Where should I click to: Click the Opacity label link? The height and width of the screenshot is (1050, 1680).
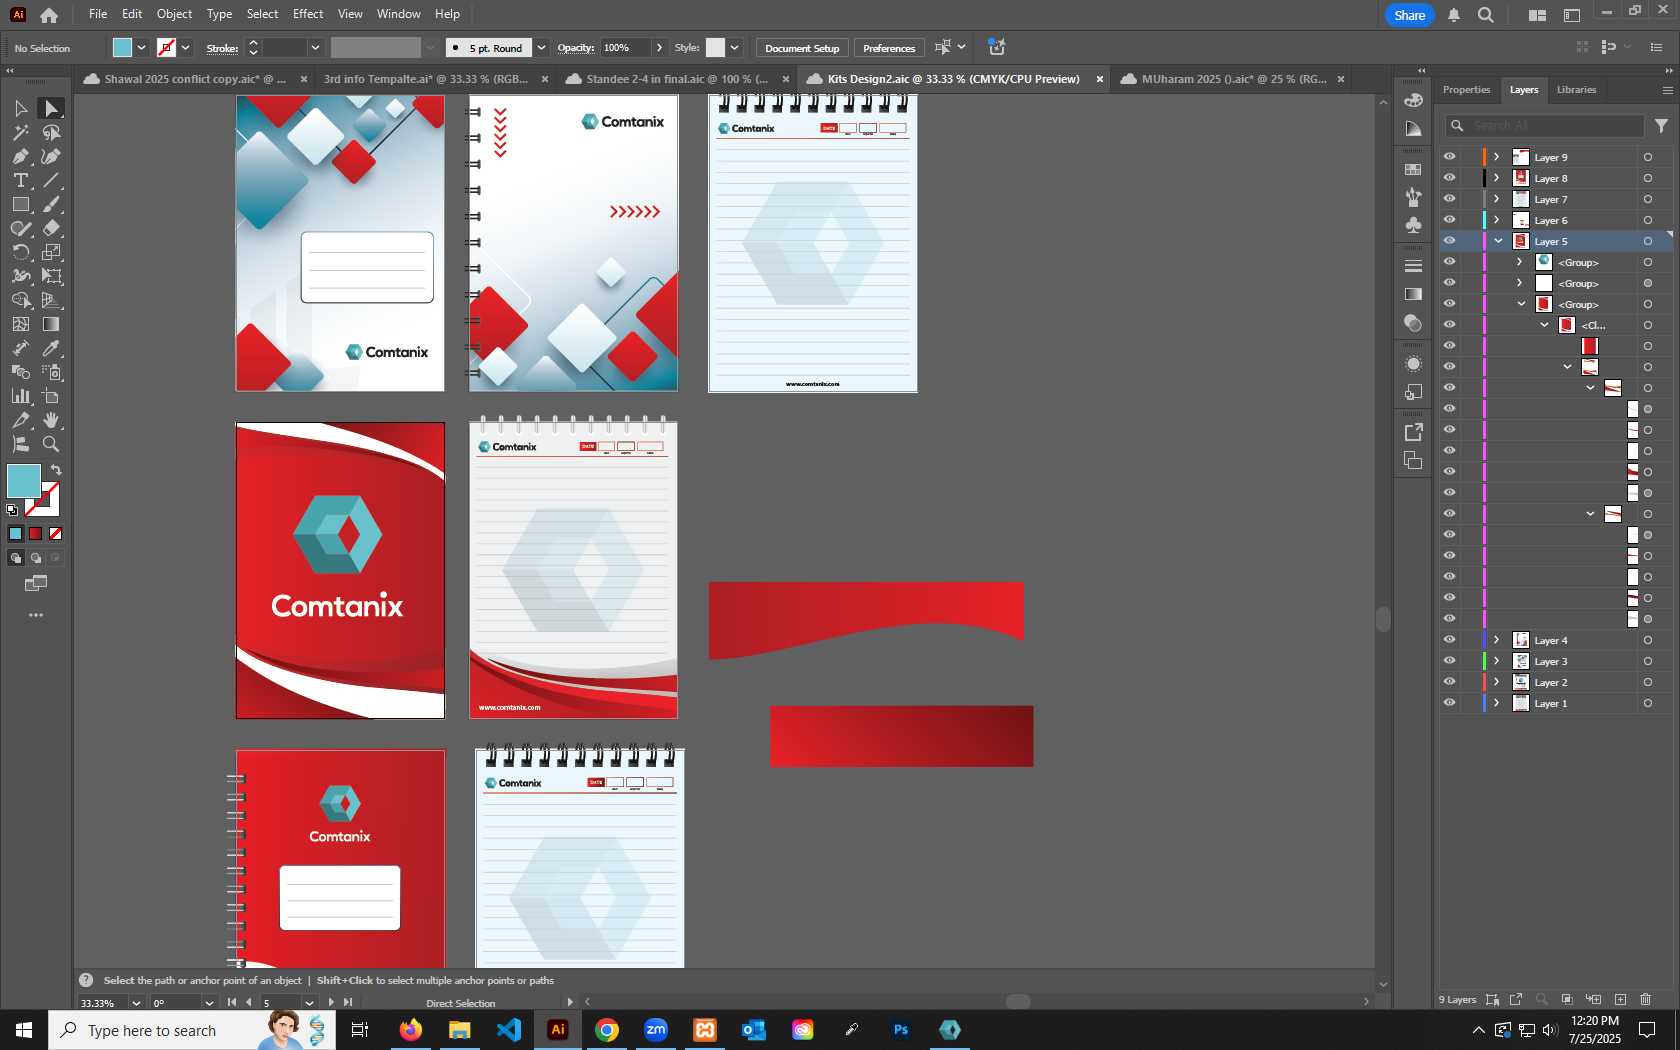tap(576, 48)
